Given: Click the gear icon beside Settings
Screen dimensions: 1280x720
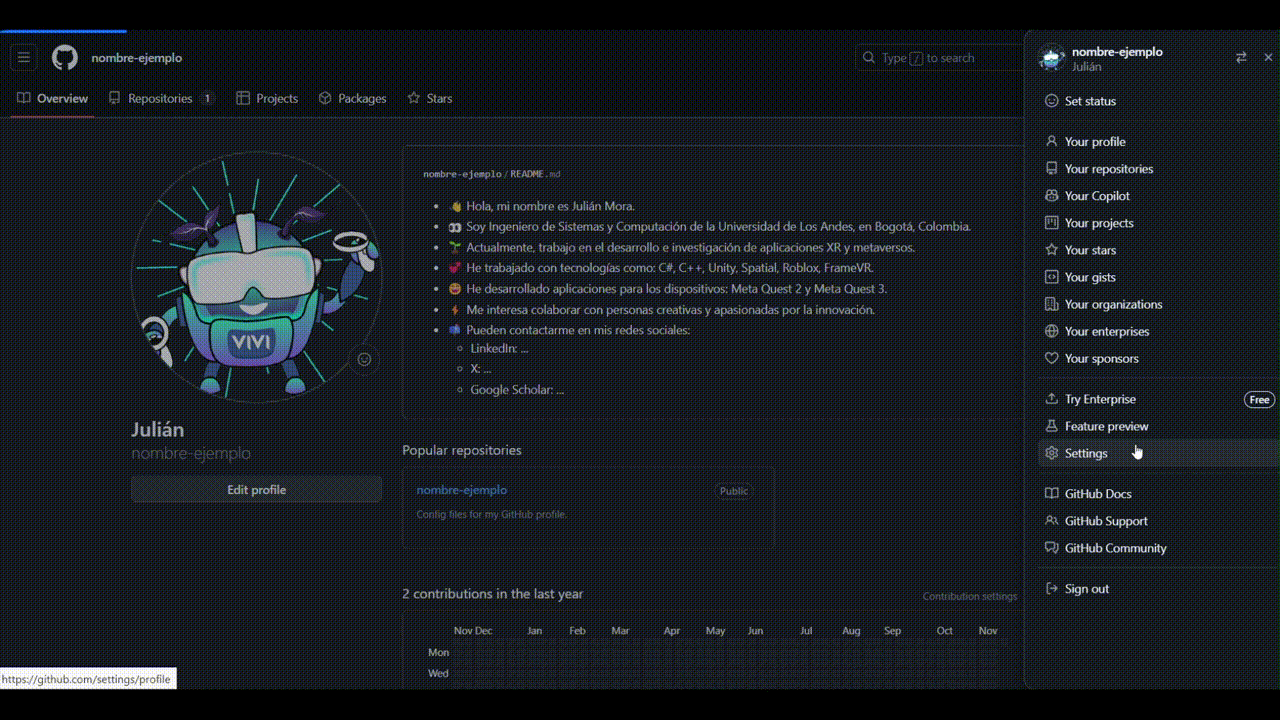Looking at the screenshot, I should pos(1051,453).
